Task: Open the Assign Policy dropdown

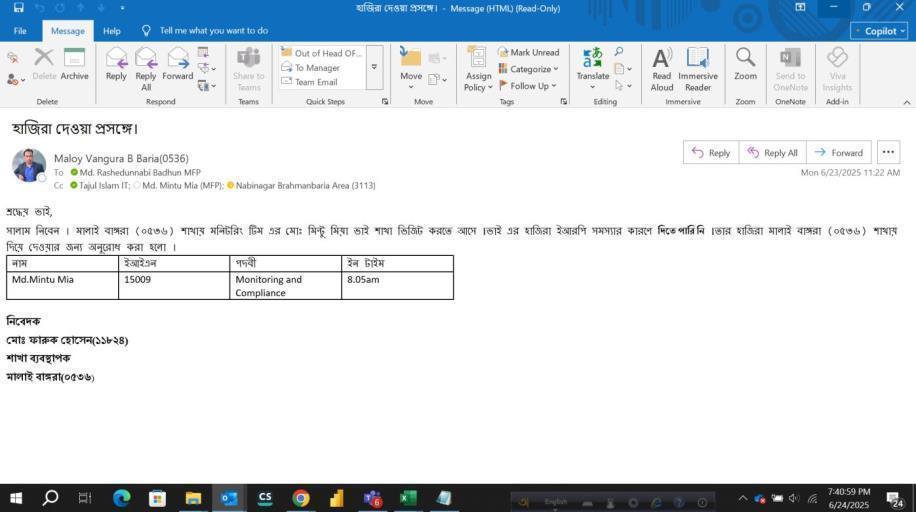Action: (x=478, y=67)
